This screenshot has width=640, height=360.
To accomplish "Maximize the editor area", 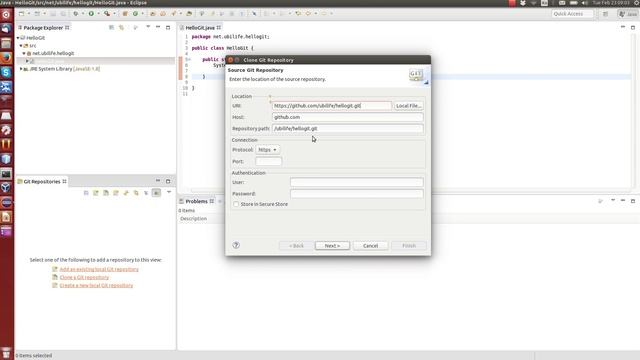I will coord(633,27).
